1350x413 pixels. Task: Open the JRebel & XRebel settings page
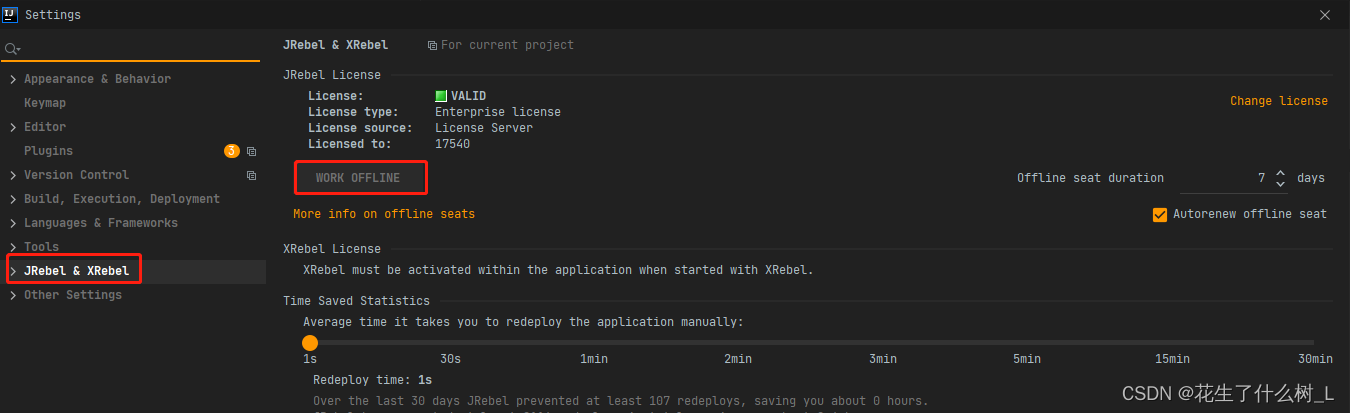click(x=76, y=271)
